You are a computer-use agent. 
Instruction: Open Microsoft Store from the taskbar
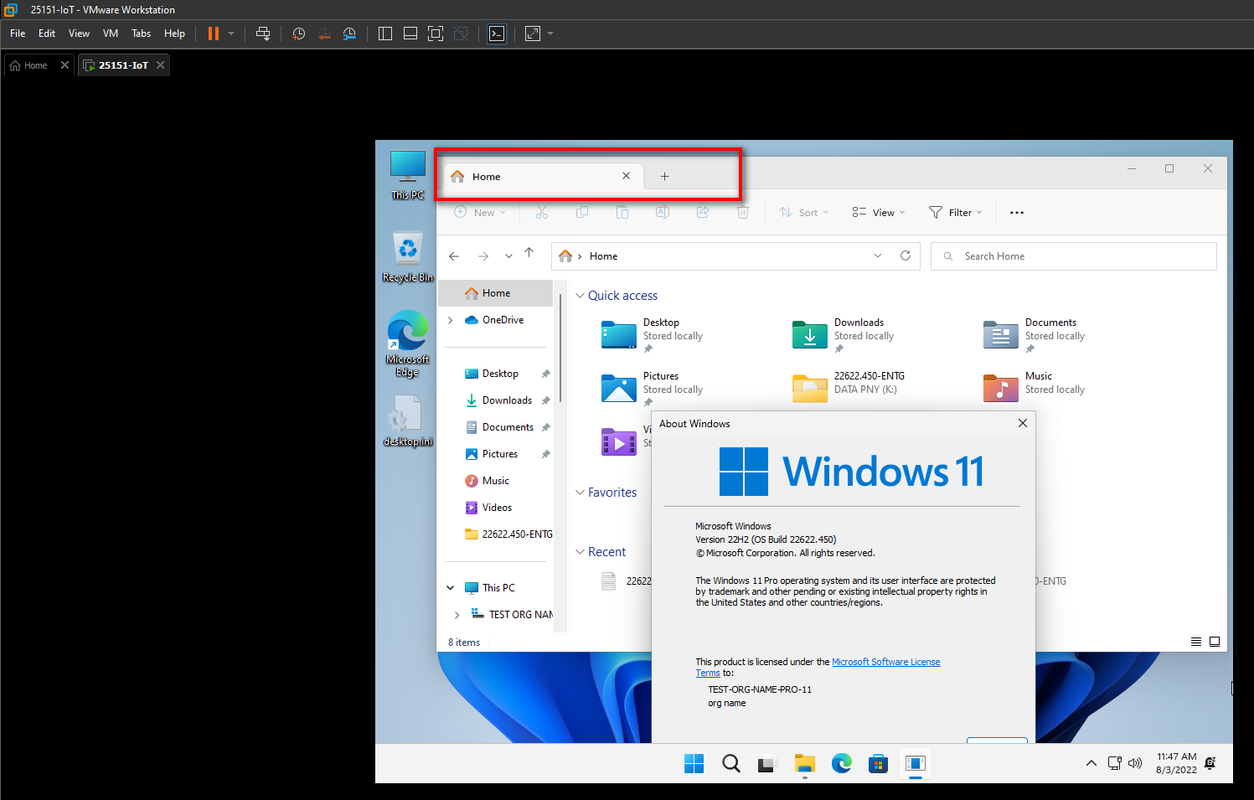[878, 764]
